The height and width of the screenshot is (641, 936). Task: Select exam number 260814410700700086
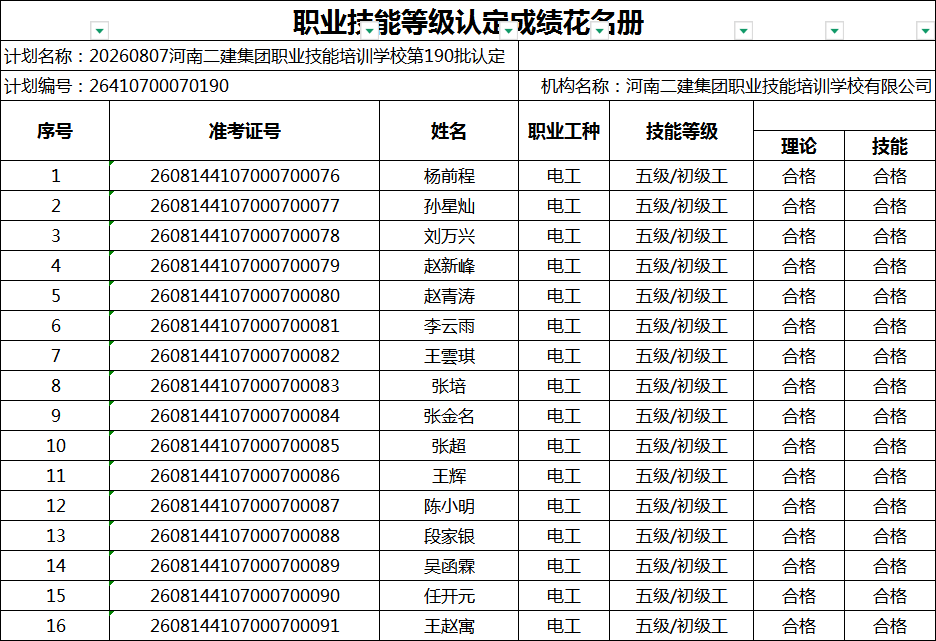pyautogui.click(x=245, y=476)
